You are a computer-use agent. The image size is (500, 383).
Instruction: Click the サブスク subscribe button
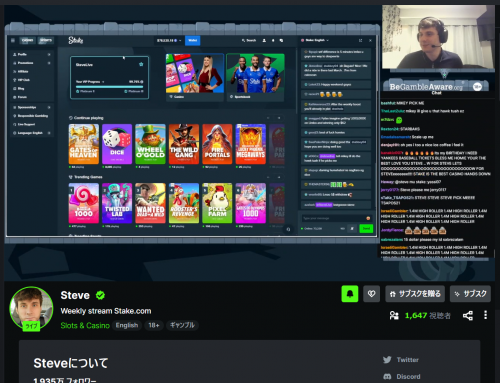pos(470,294)
